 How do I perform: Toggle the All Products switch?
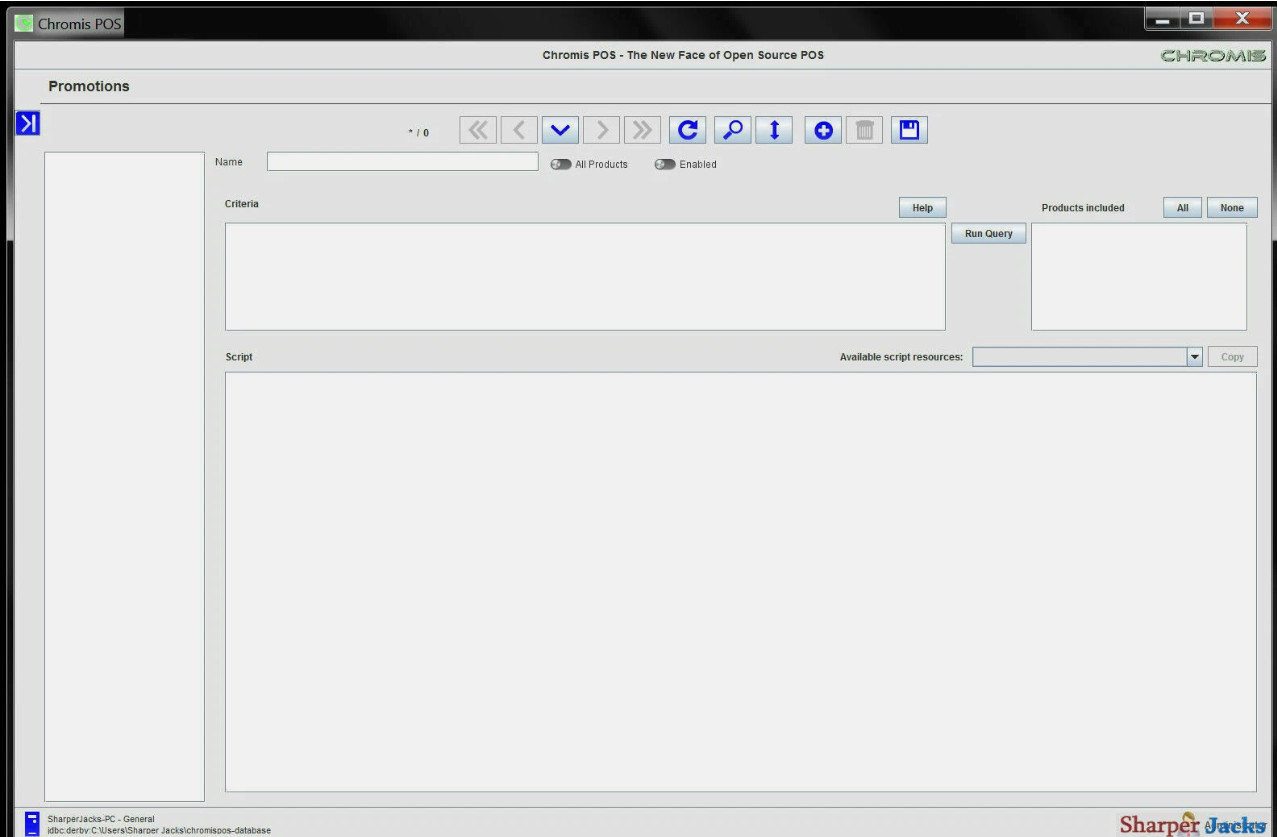[x=560, y=165]
